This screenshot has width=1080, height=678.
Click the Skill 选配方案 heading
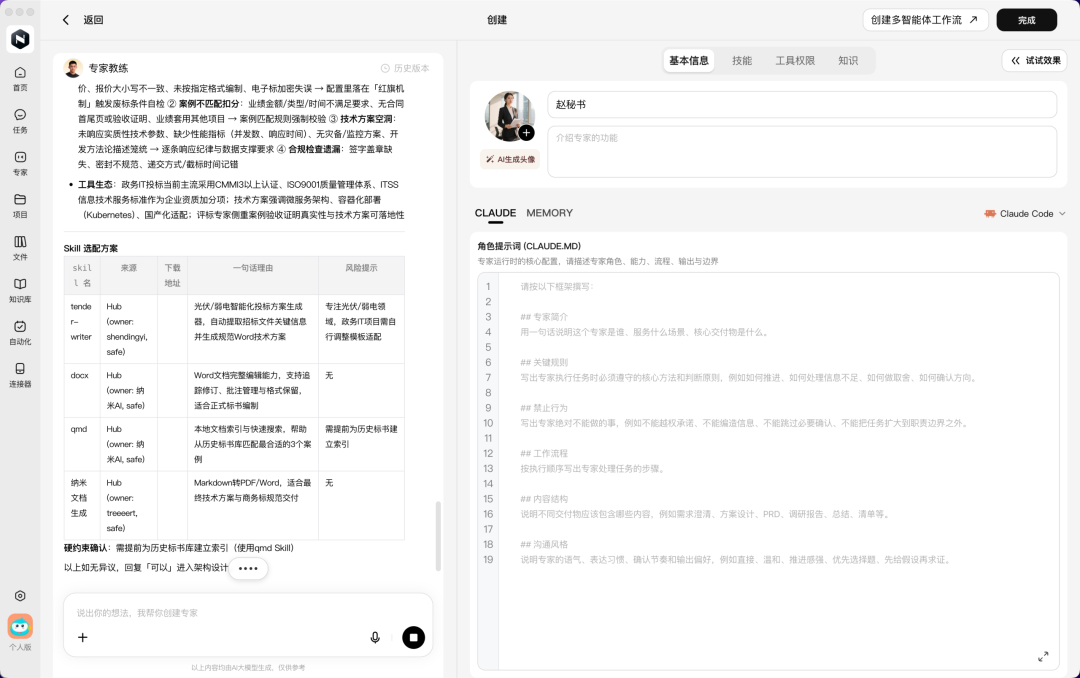click(91, 249)
